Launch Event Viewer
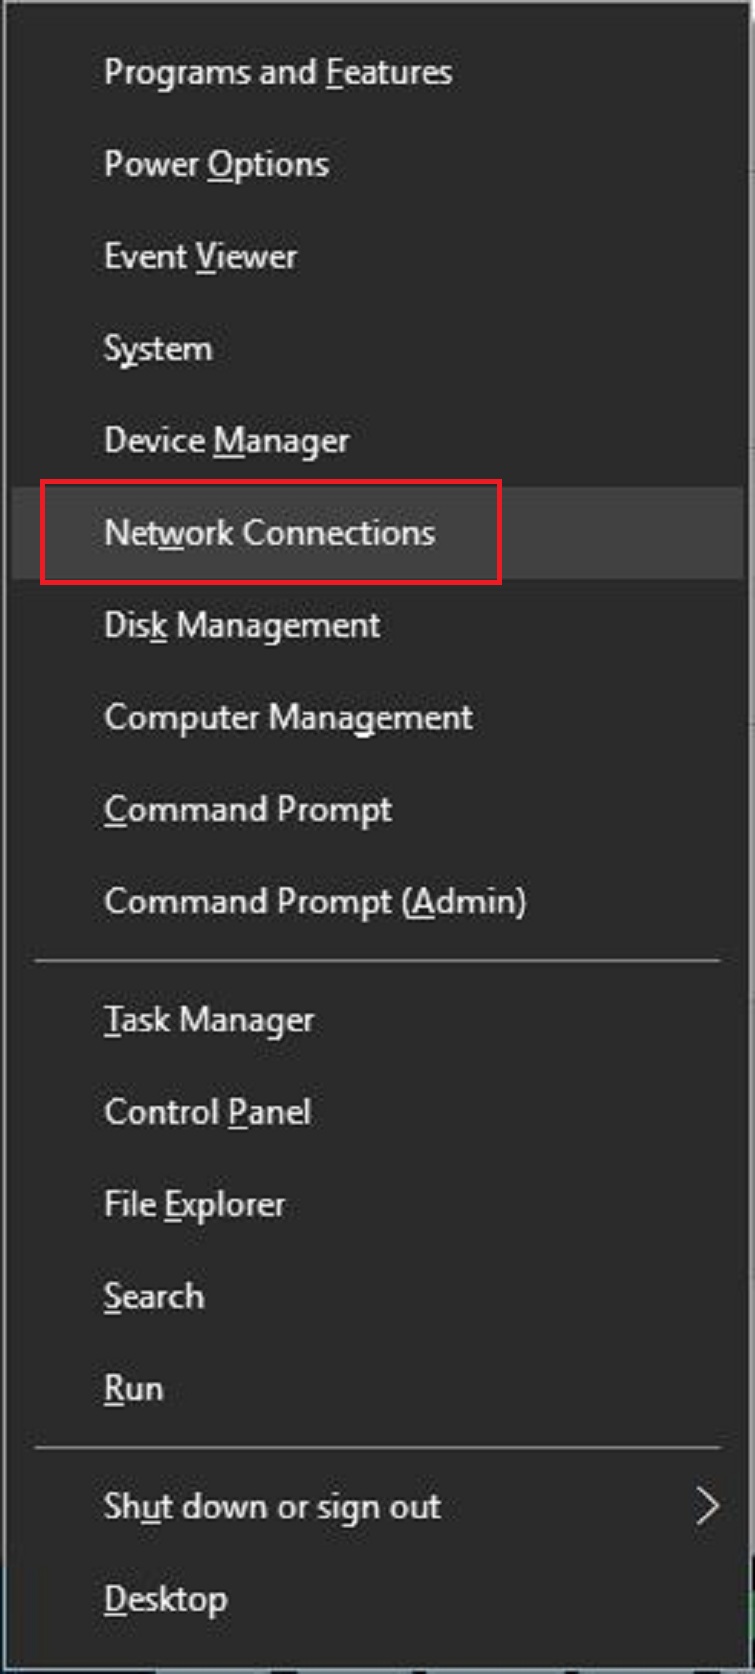Image resolution: width=755 pixels, height=1674 pixels. pyautogui.click(x=200, y=257)
